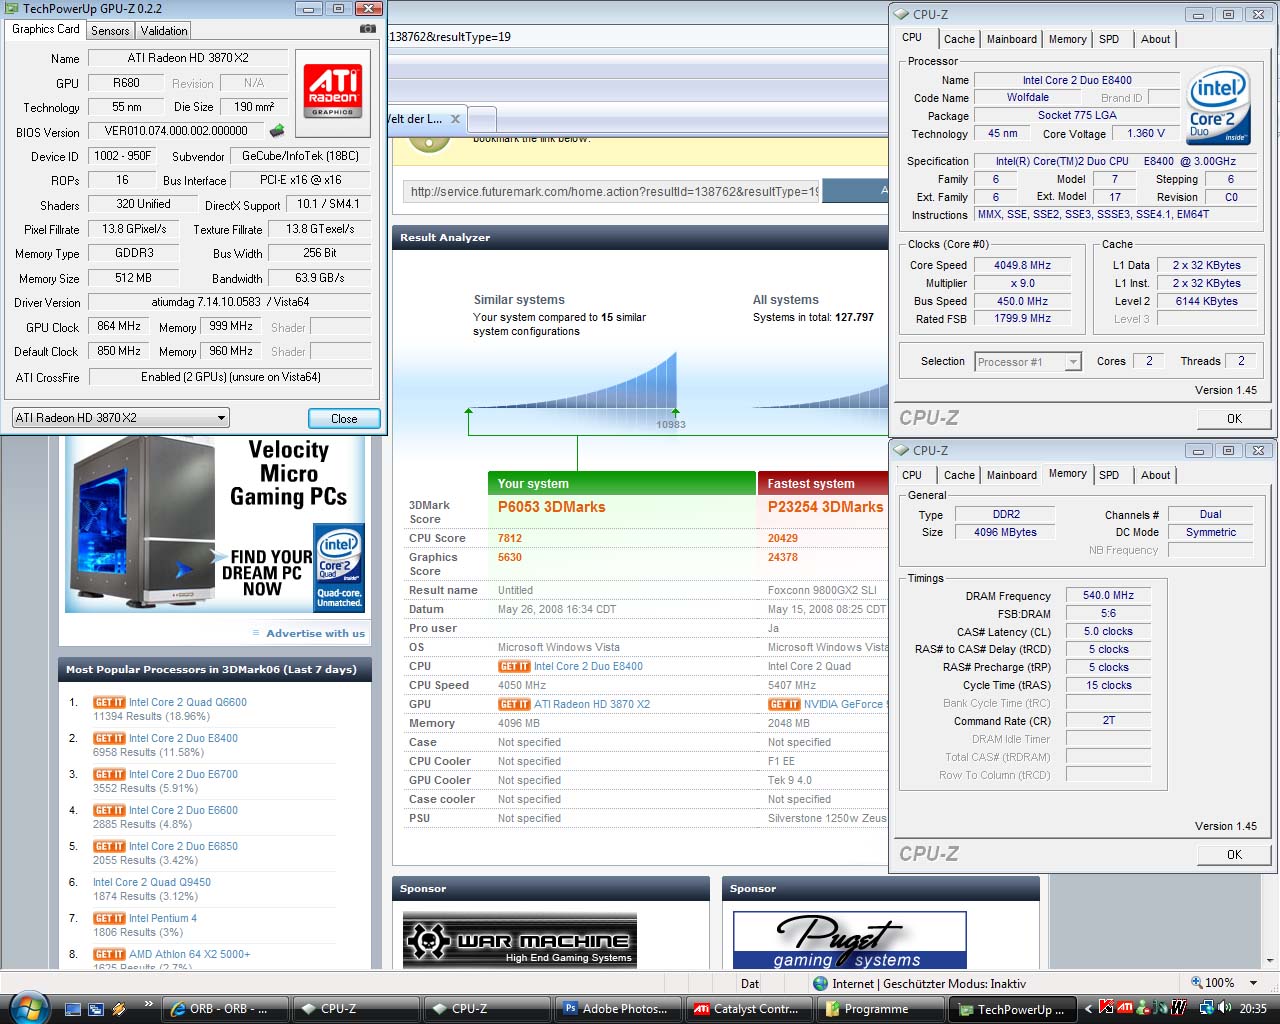Click the Internet zone globe icon in status bar

pyautogui.click(x=821, y=983)
